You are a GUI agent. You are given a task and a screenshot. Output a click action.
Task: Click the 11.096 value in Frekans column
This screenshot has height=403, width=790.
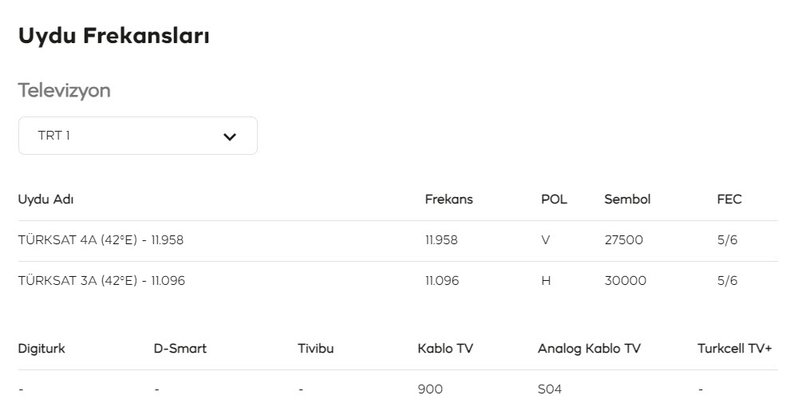pyautogui.click(x=441, y=281)
